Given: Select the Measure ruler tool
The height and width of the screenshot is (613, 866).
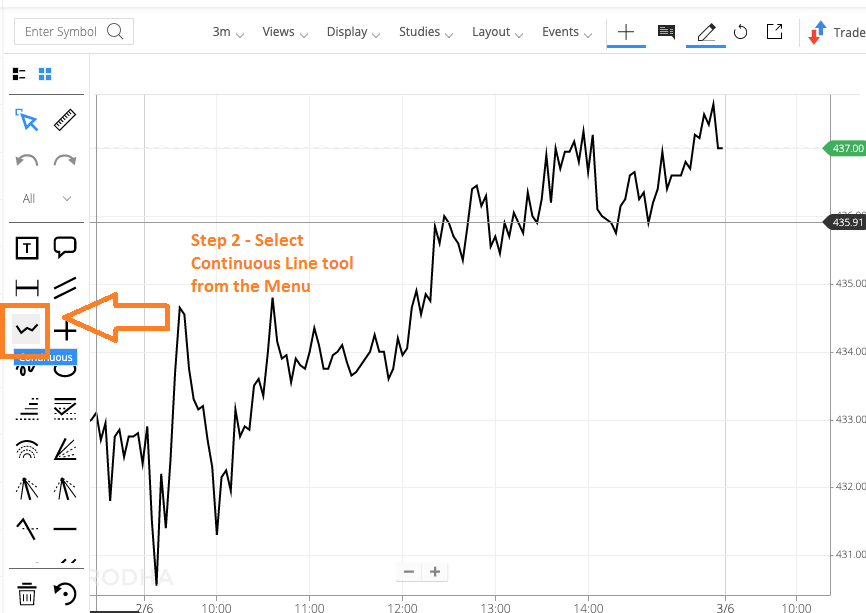Looking at the screenshot, I should tap(65, 121).
